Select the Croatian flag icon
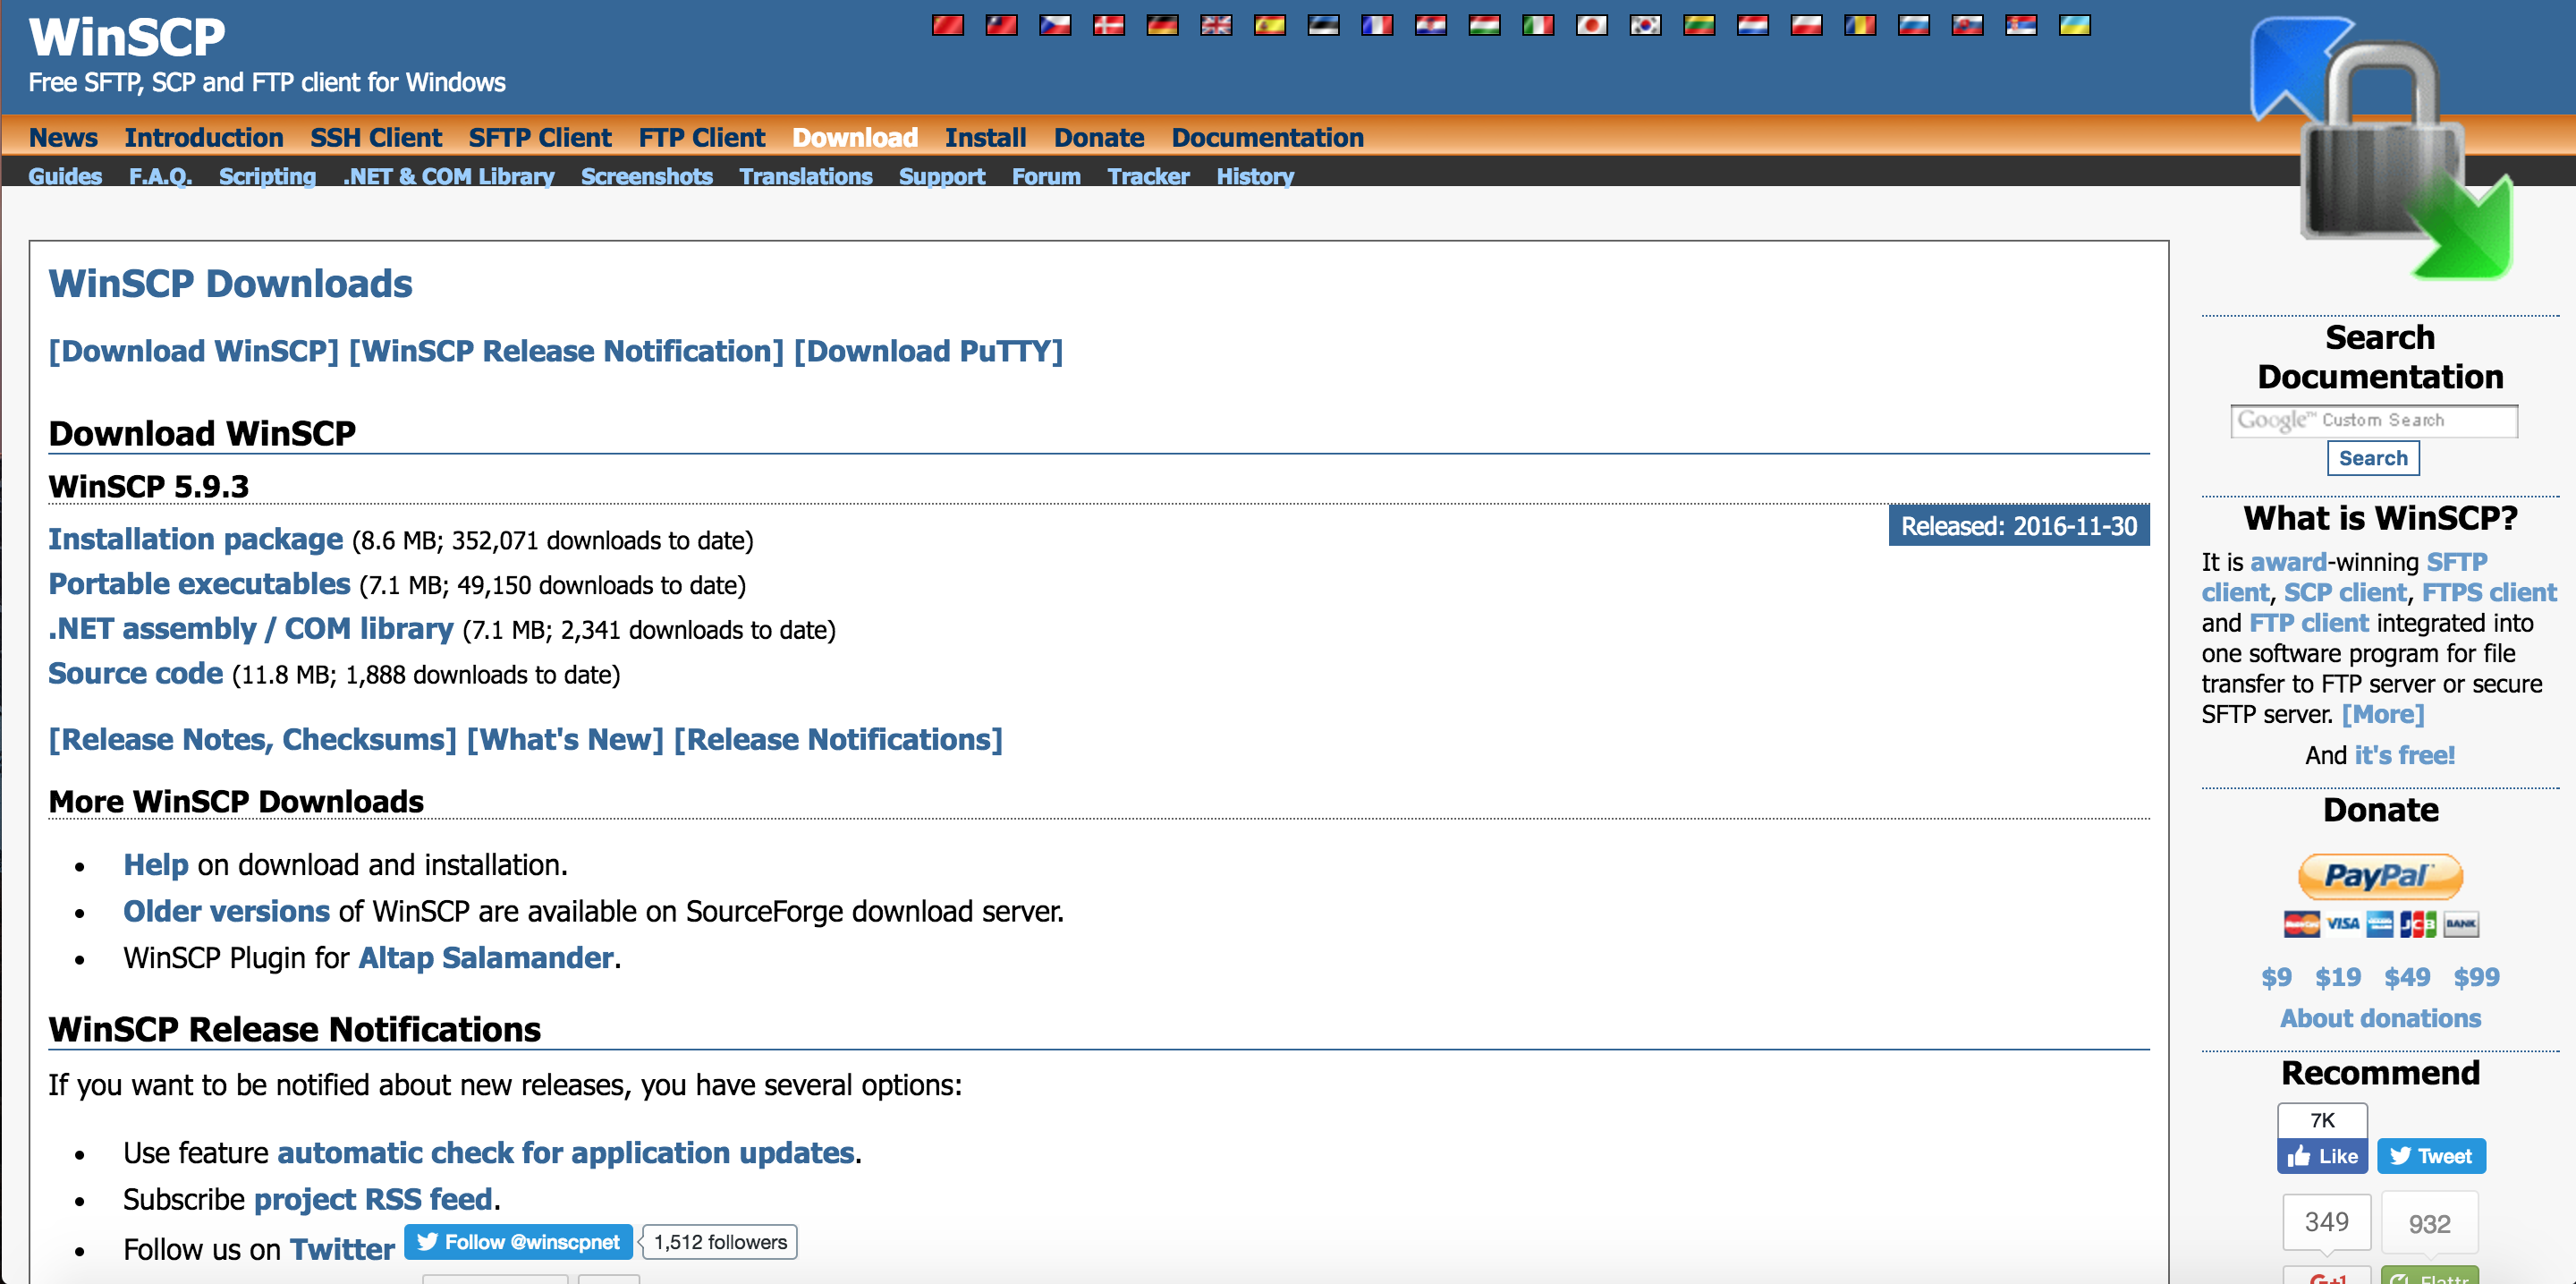The width and height of the screenshot is (2576, 1284). click(x=1431, y=25)
